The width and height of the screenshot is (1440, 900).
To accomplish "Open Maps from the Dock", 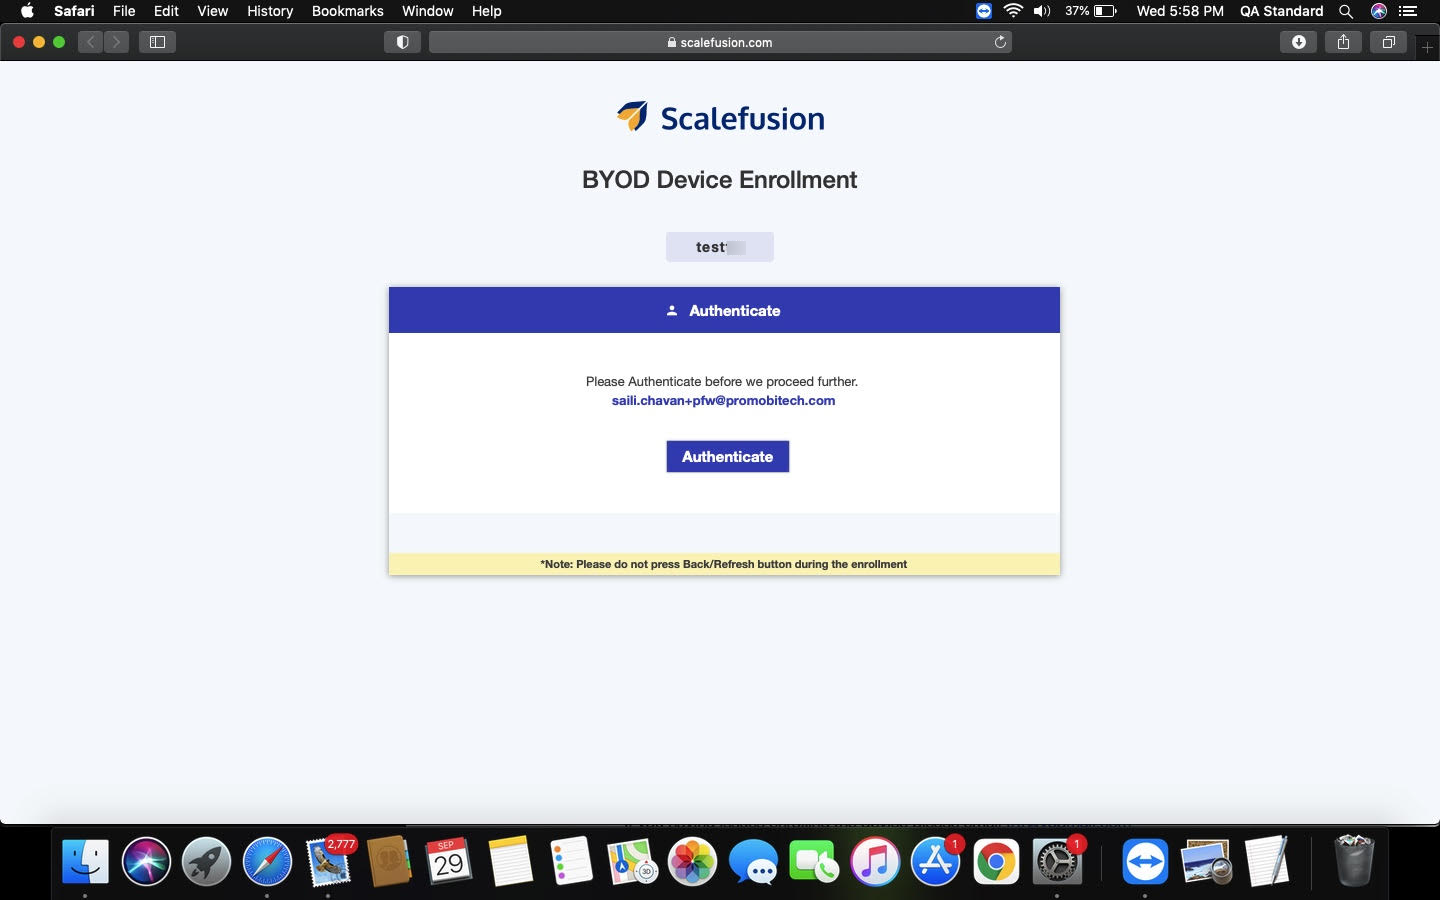I will pos(632,862).
